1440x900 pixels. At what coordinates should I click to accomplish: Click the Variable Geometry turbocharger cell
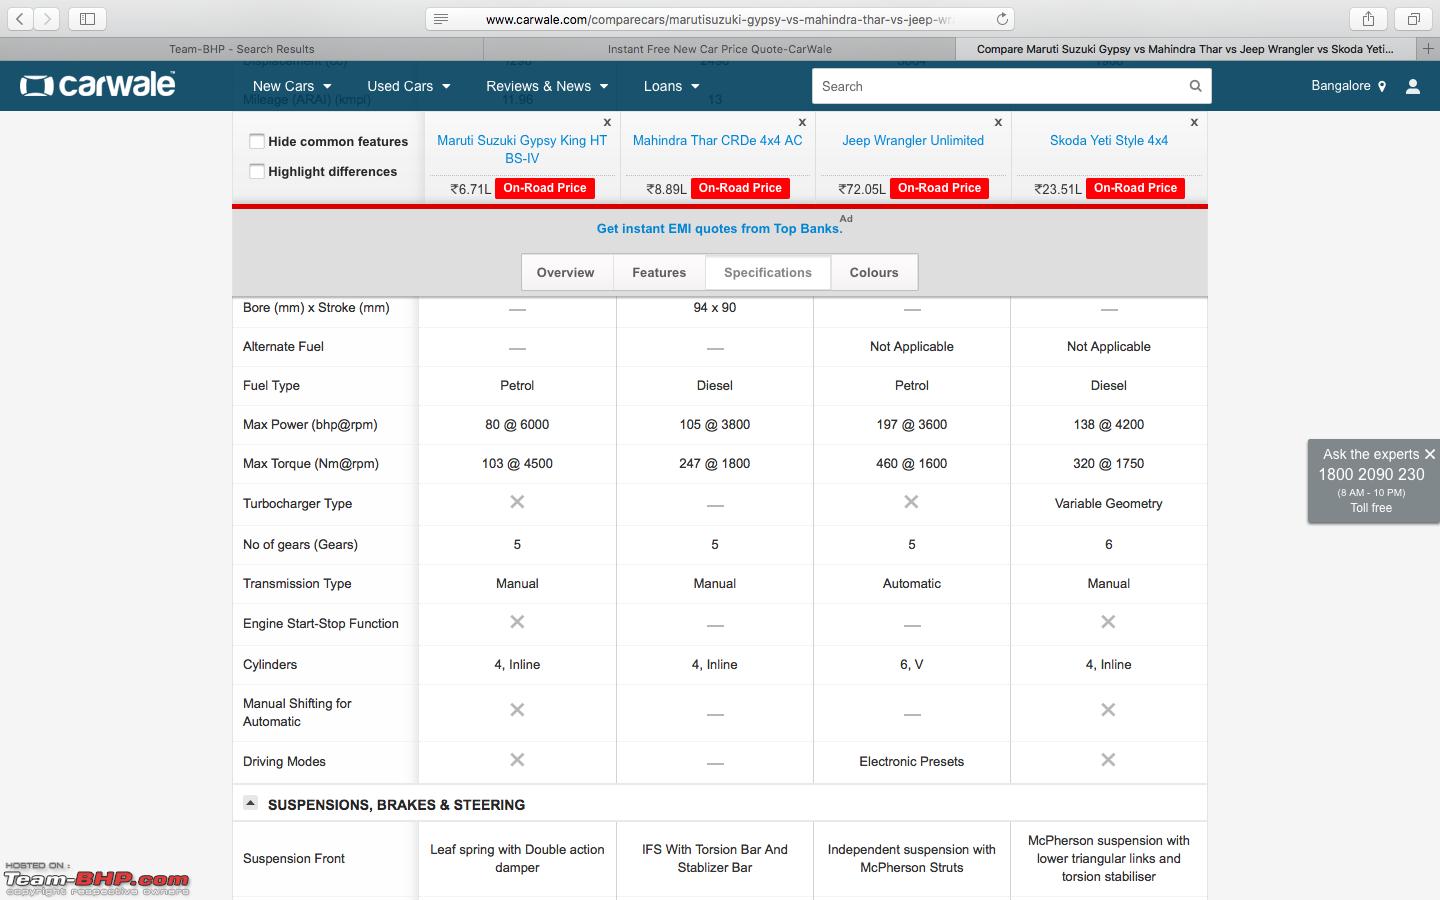1108,503
